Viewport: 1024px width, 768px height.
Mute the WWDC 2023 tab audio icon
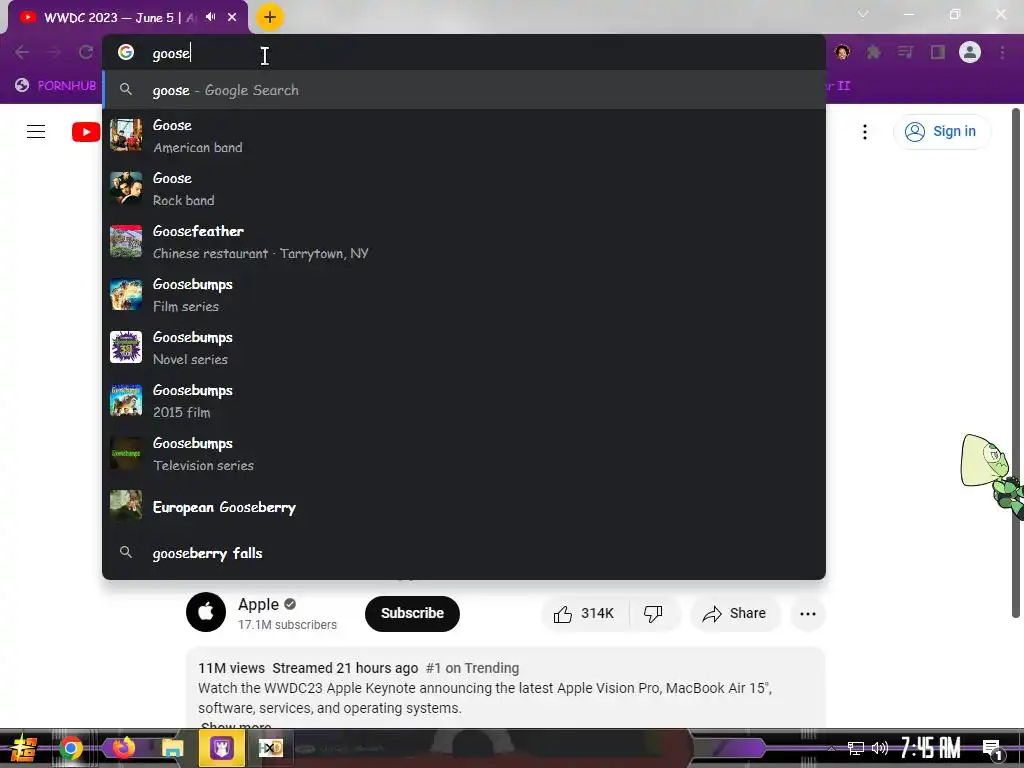tap(210, 17)
